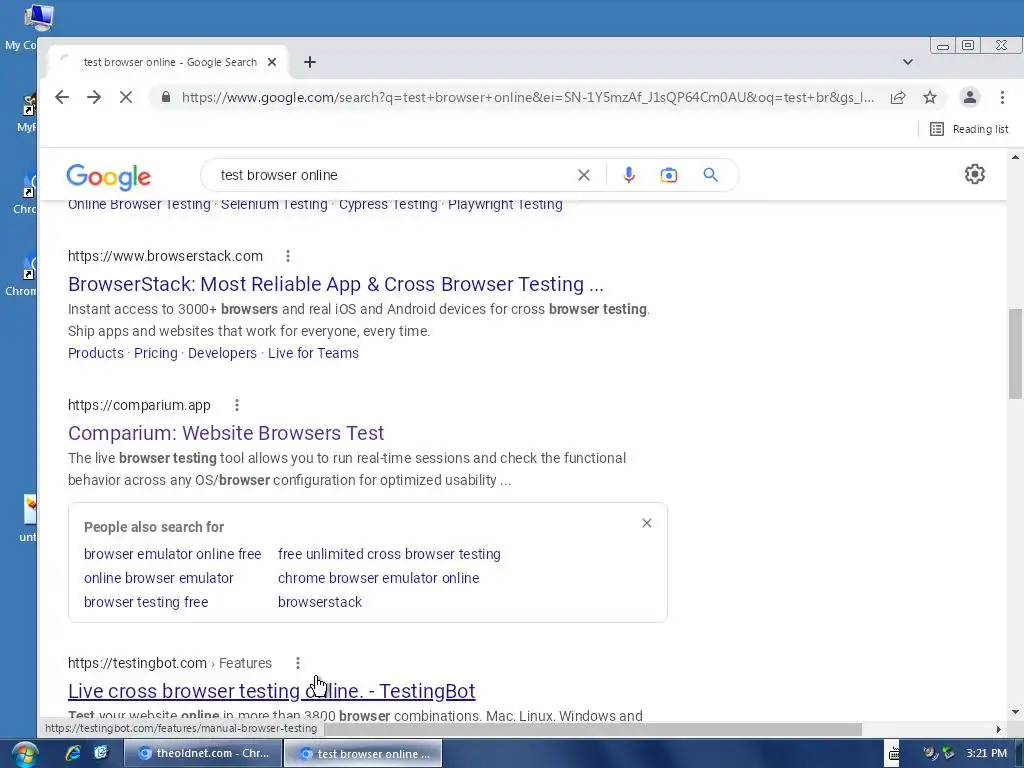Screen dimensions: 1024x768
Task: Click the testingbot.com Features breadcrumb
Action: coord(245,663)
